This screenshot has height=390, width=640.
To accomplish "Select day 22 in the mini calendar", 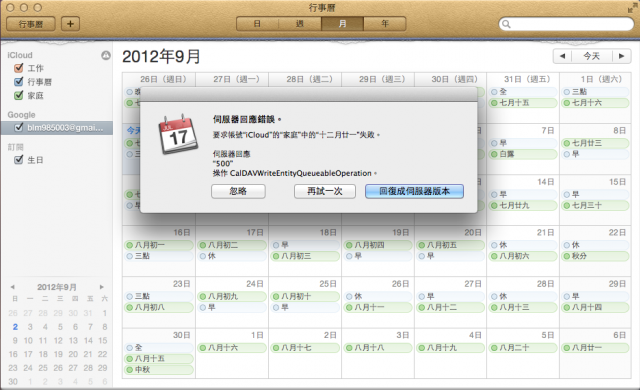I will click(102, 354).
